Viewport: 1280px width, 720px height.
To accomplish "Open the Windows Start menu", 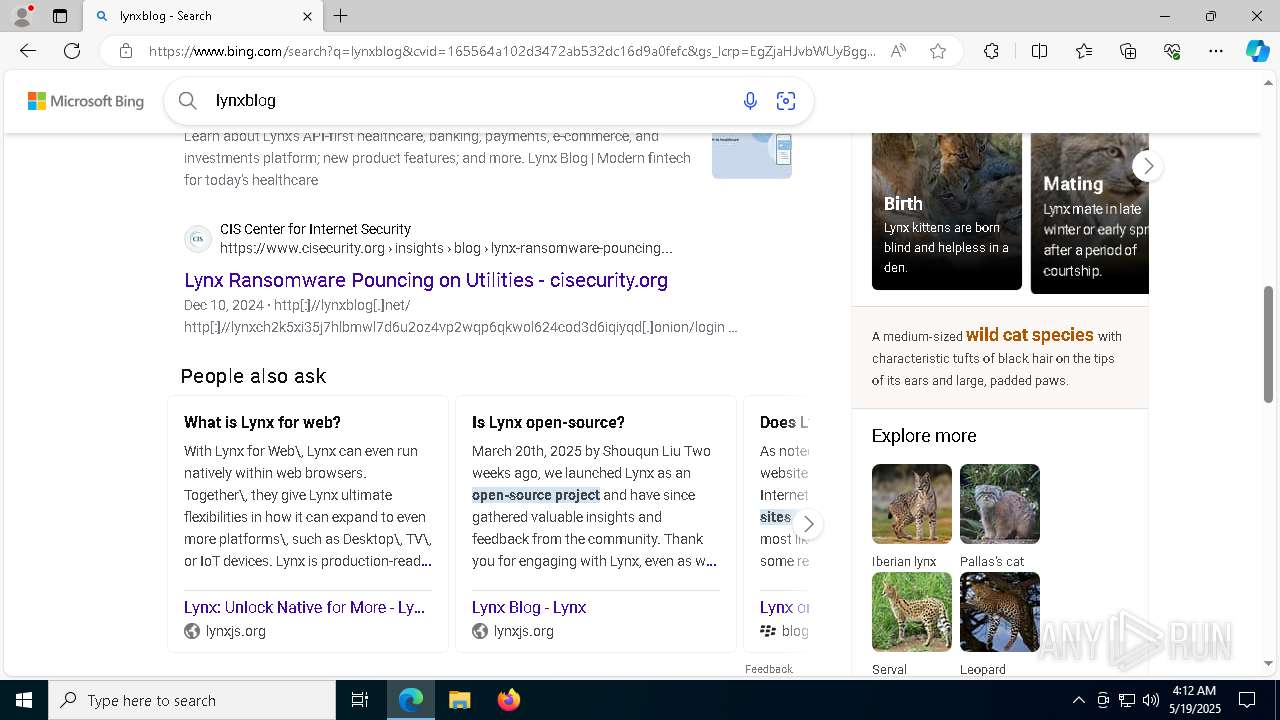I will pos(24,700).
